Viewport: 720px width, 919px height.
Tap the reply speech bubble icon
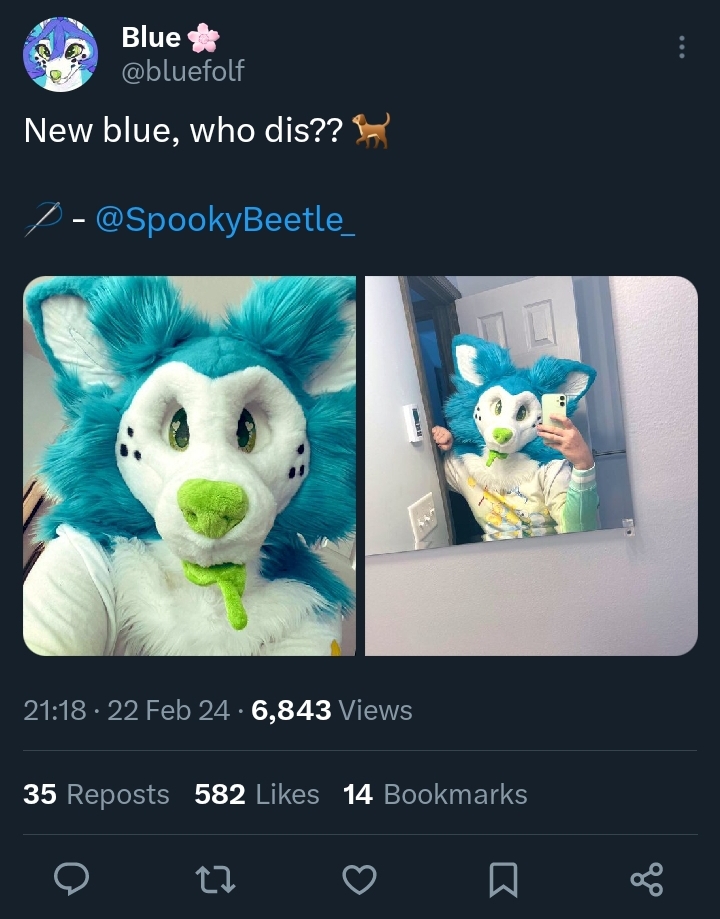point(72,879)
